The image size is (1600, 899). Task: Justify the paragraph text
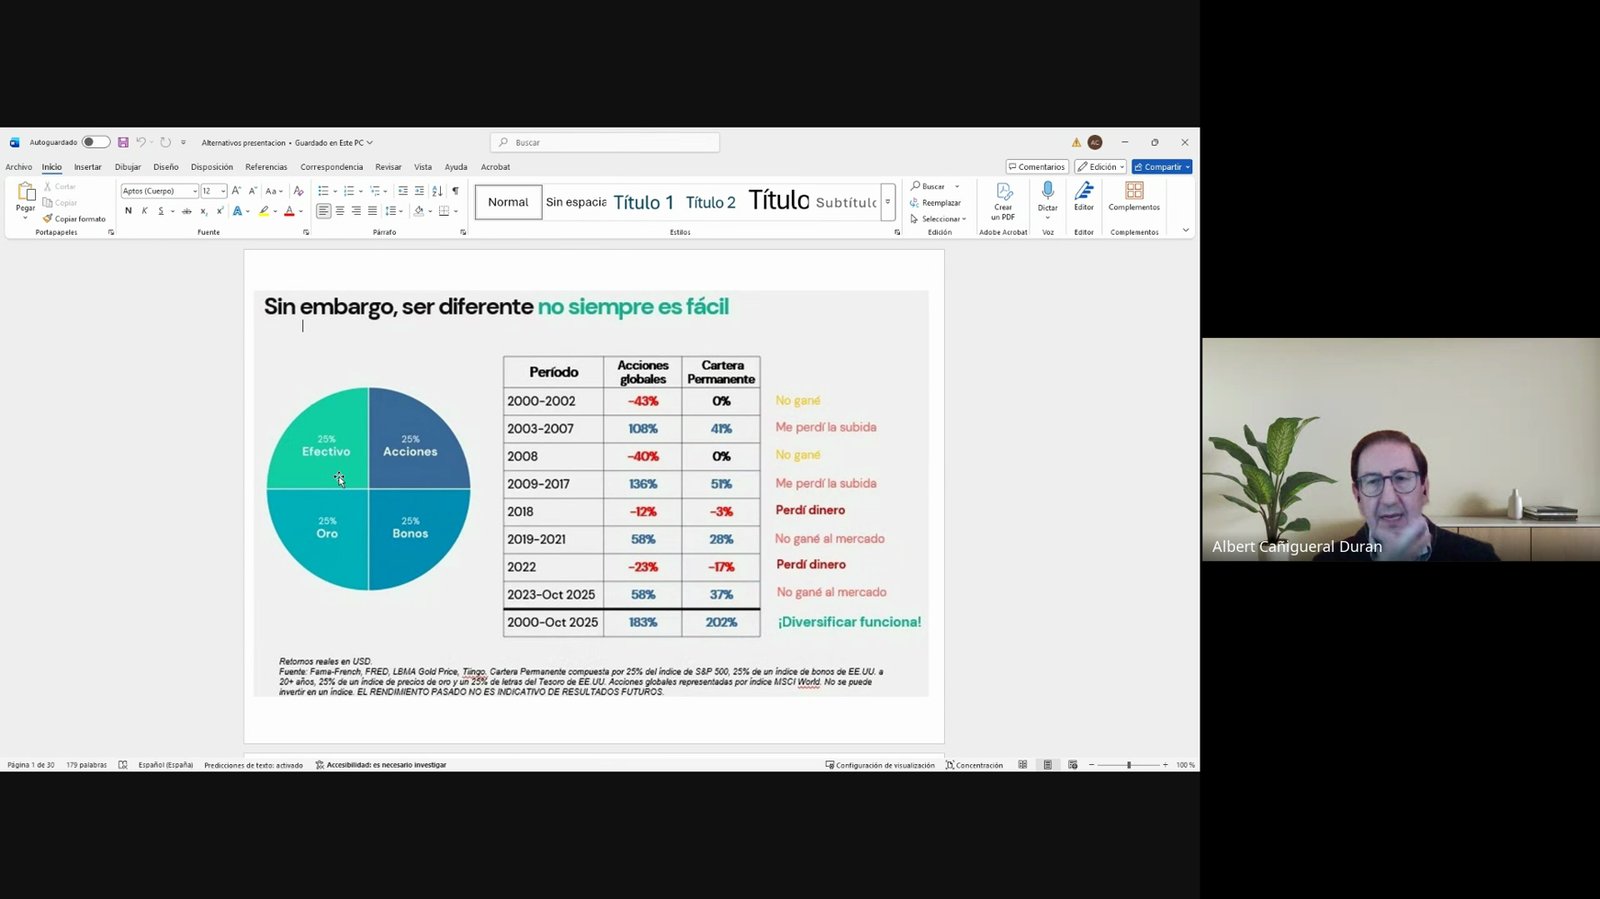point(372,211)
